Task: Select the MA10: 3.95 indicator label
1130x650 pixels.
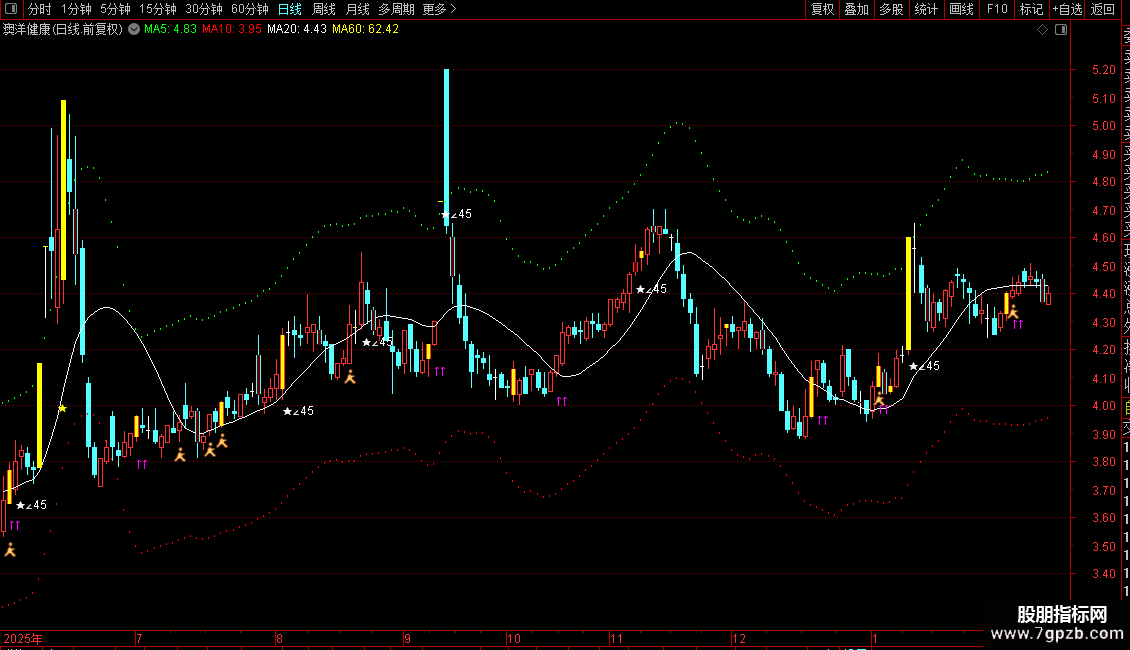Action: (x=231, y=30)
